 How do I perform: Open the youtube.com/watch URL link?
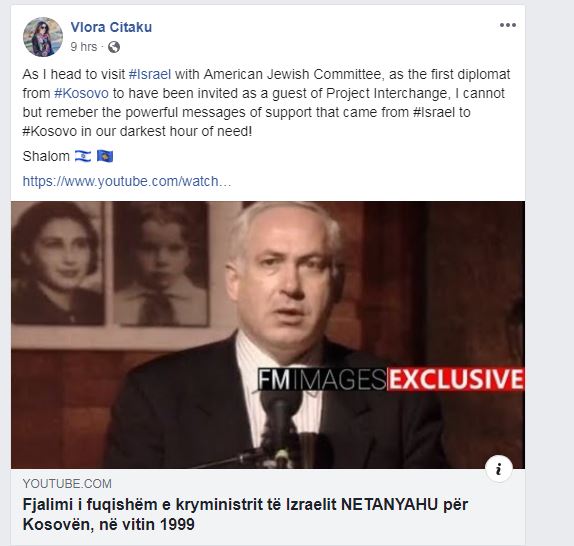coord(127,181)
